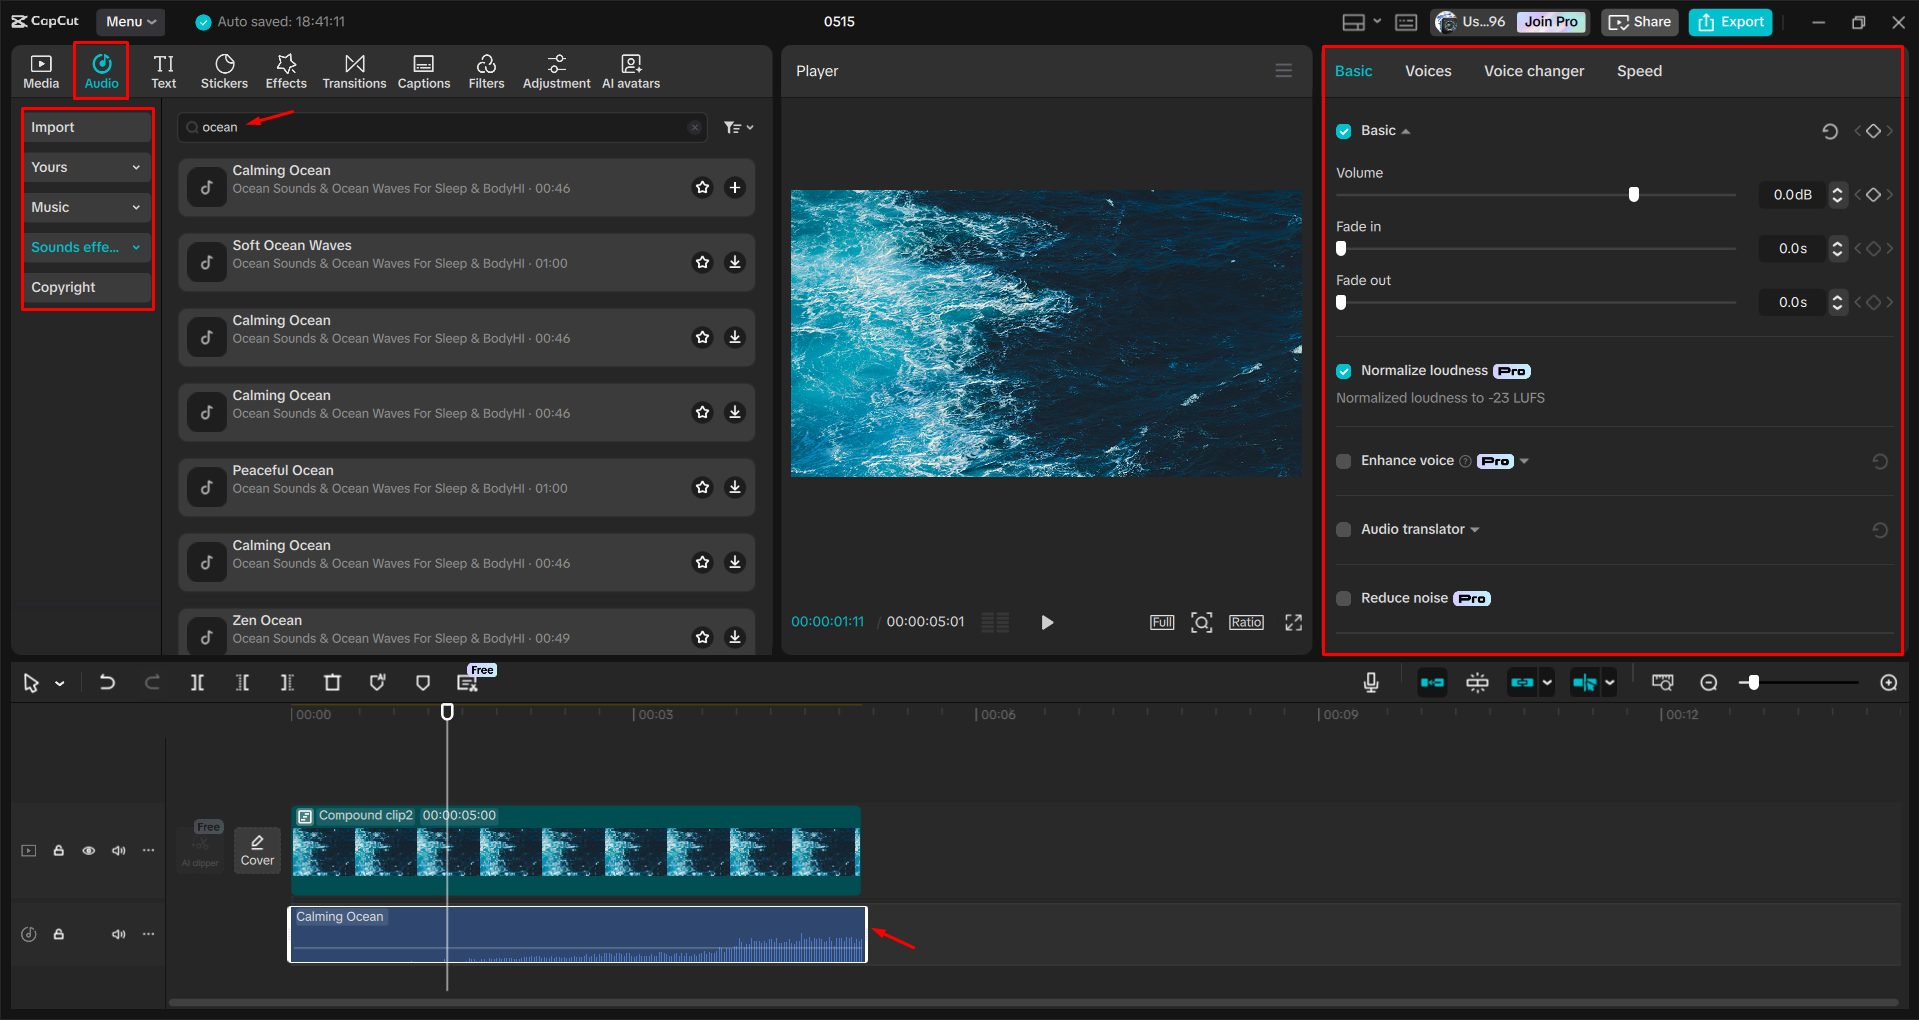The image size is (1919, 1020).
Task: Favorite the Peaceful Ocean sound
Action: (702, 487)
